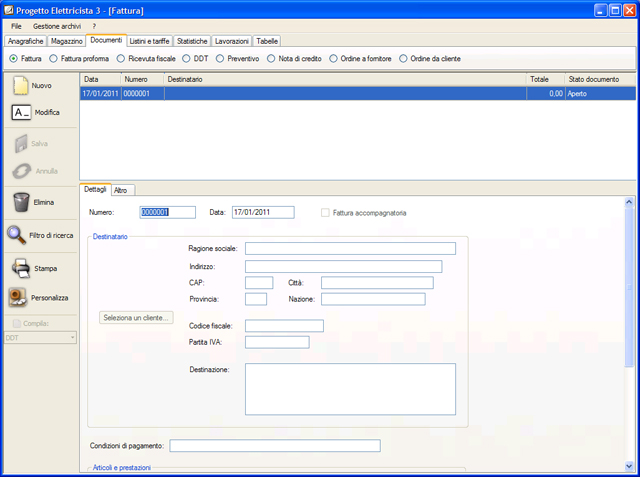Sort by the Totale column header

pos(546,79)
